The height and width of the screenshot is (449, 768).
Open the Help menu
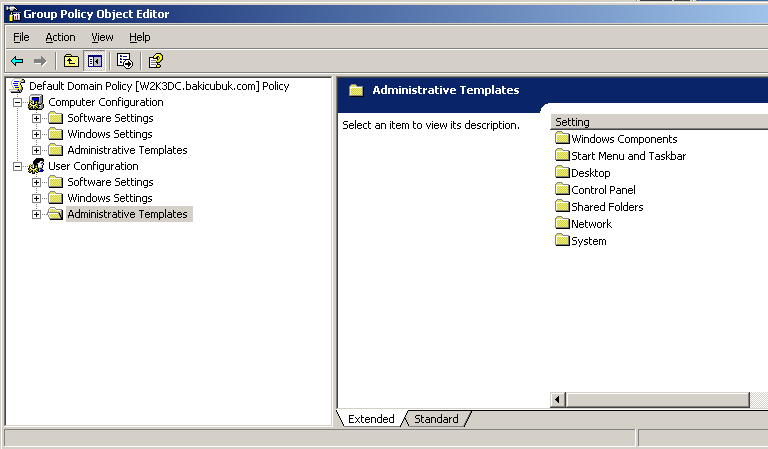(140, 37)
